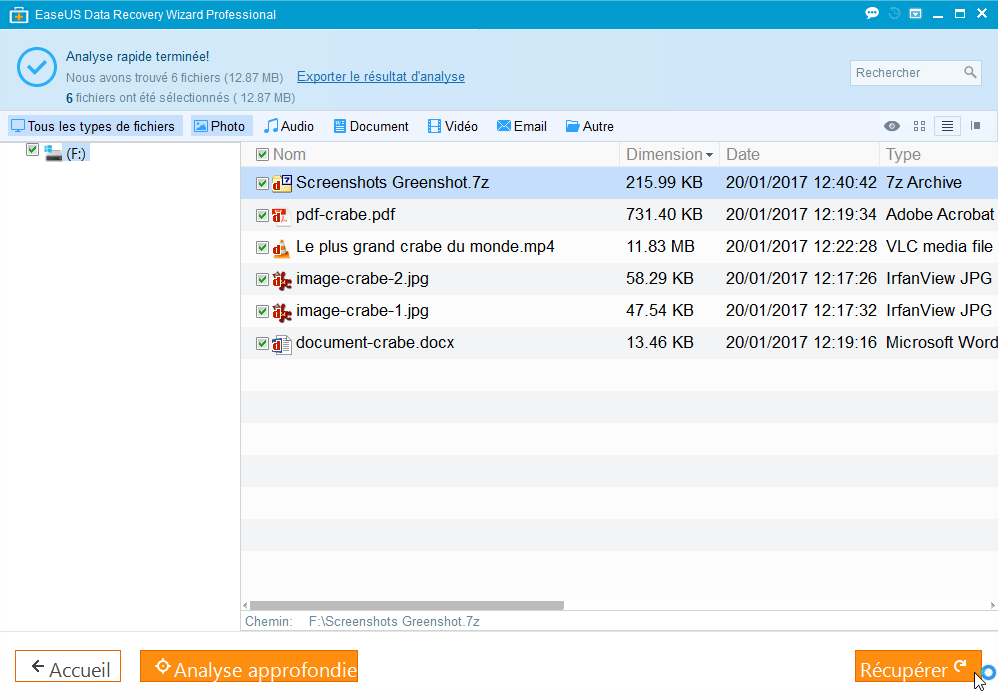This screenshot has width=998, height=698.
Task: Select the document-crabe.docx file name
Action: [x=375, y=343]
